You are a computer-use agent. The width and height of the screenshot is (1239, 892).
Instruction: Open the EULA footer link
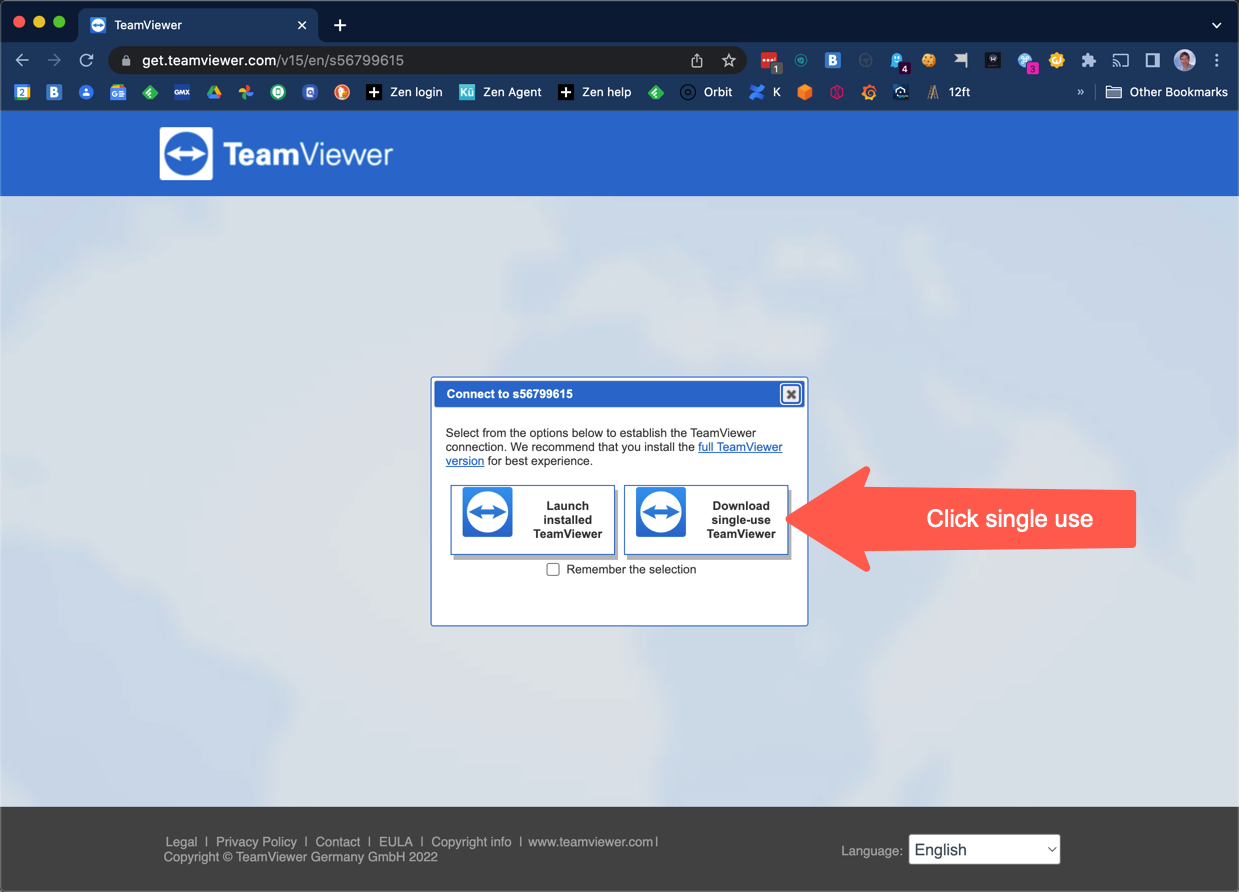pos(396,842)
